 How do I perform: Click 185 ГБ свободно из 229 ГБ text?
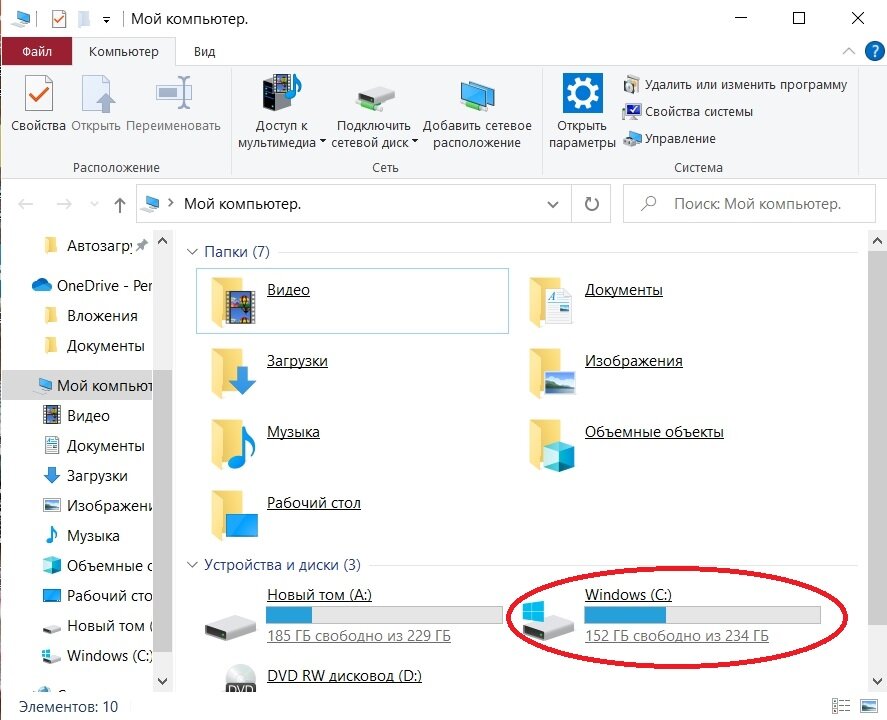[x=359, y=636]
